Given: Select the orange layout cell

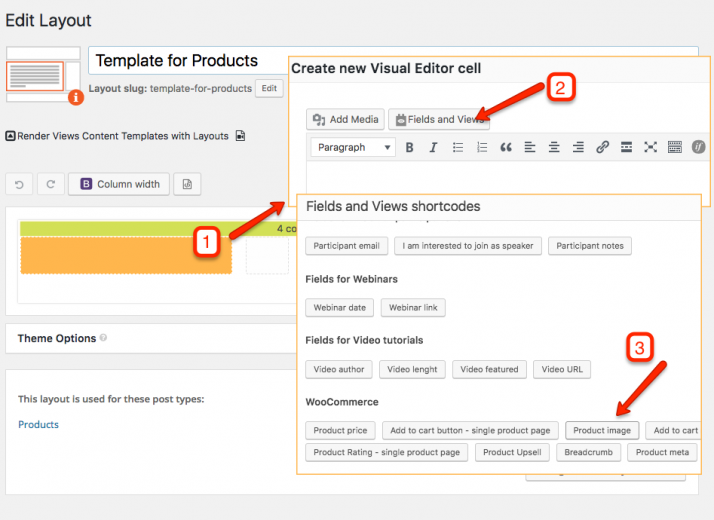Looking at the screenshot, I should point(126,255).
